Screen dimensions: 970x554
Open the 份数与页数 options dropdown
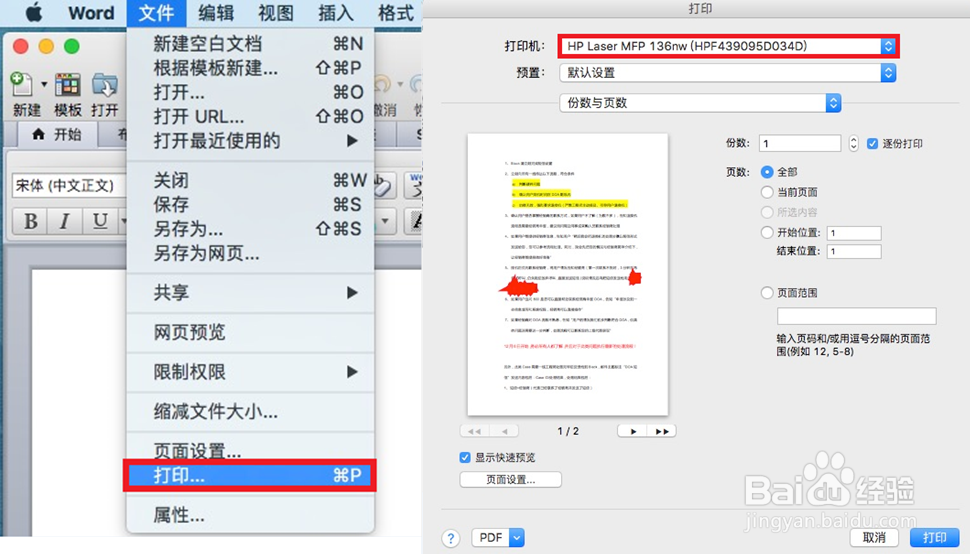click(x=700, y=103)
